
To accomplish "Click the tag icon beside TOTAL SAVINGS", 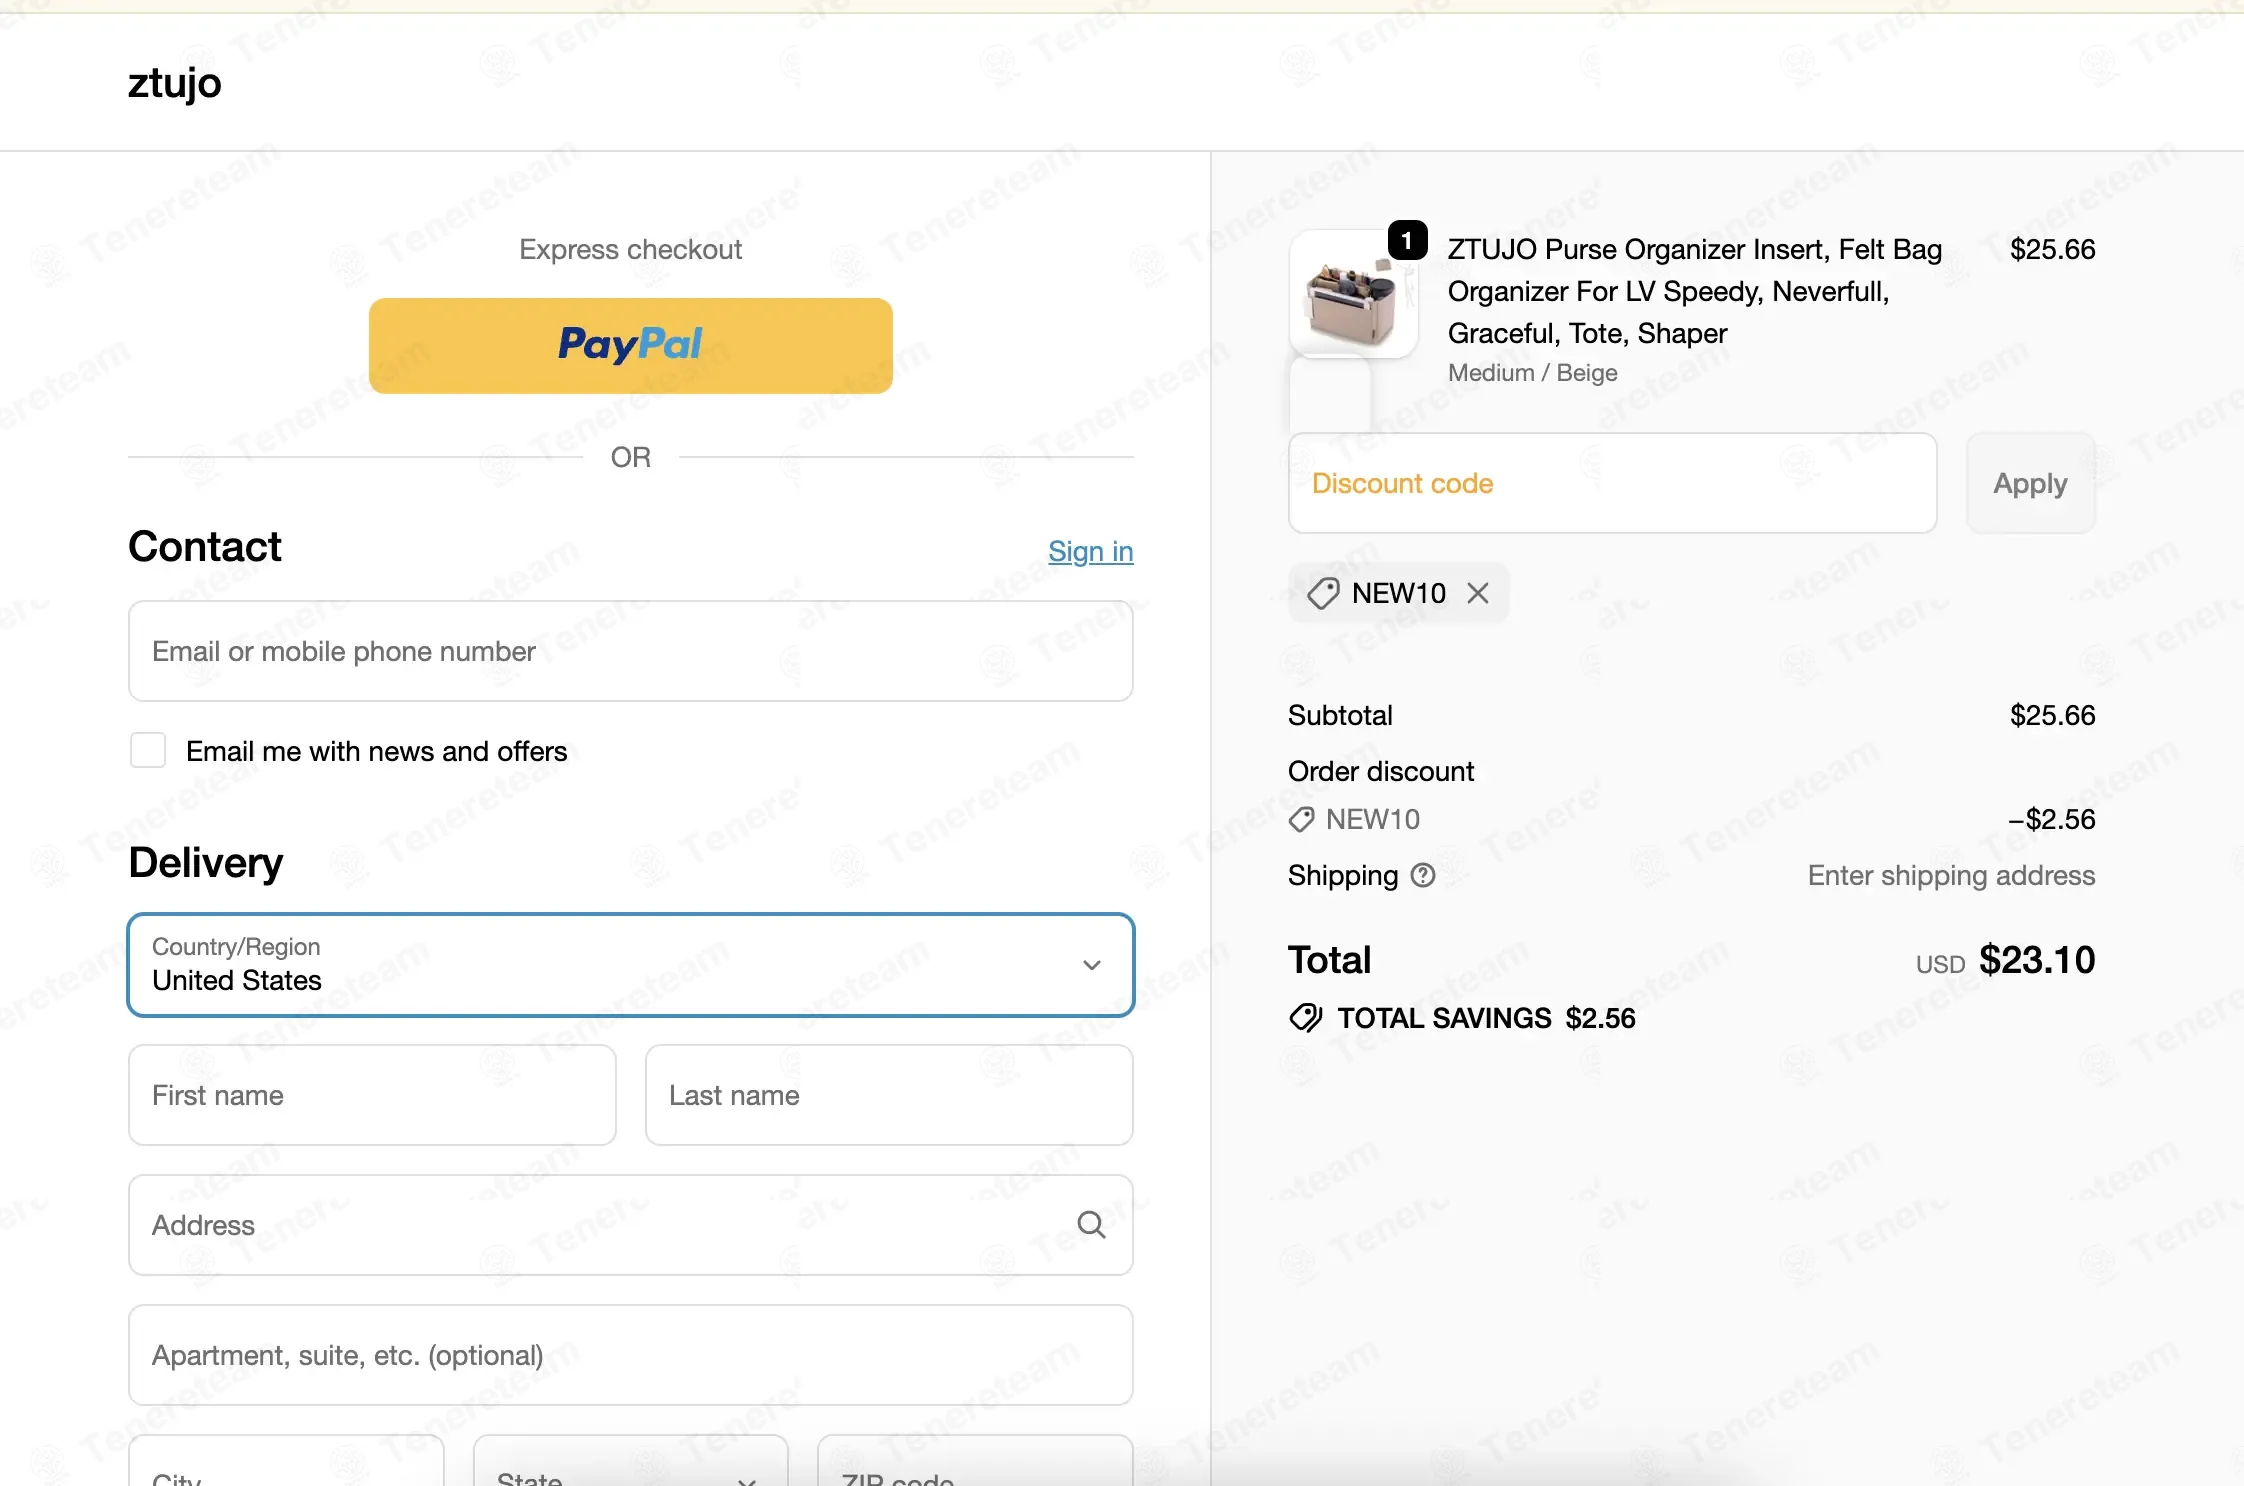I will (1306, 1018).
